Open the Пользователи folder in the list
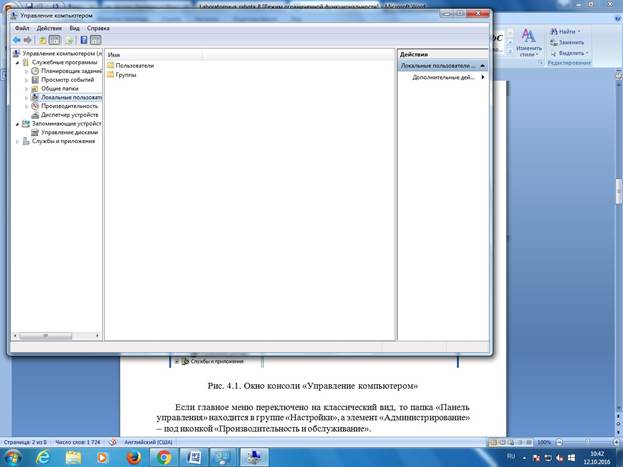Image resolution: width=623 pixels, height=467 pixels. click(x=134, y=65)
